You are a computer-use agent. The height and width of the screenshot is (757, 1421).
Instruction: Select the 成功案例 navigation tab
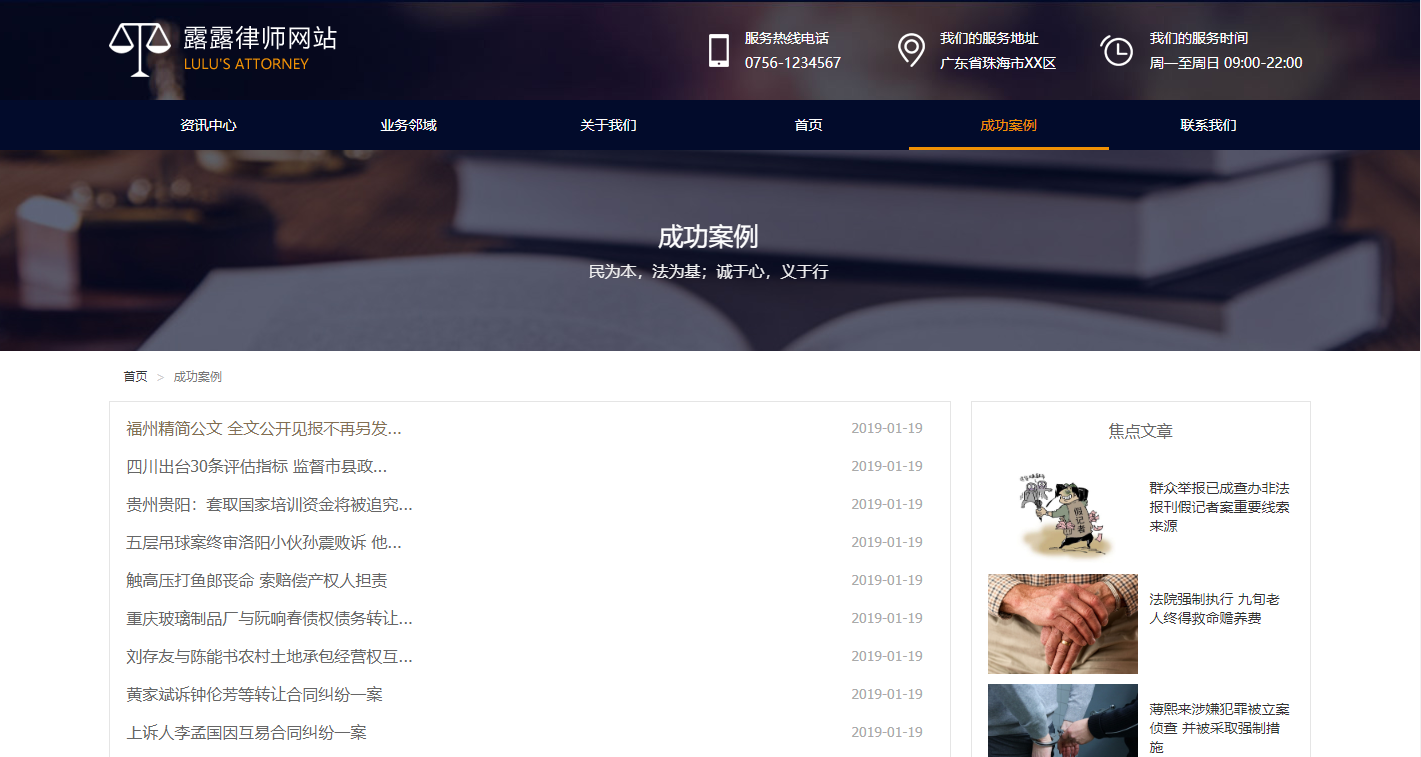click(1008, 125)
